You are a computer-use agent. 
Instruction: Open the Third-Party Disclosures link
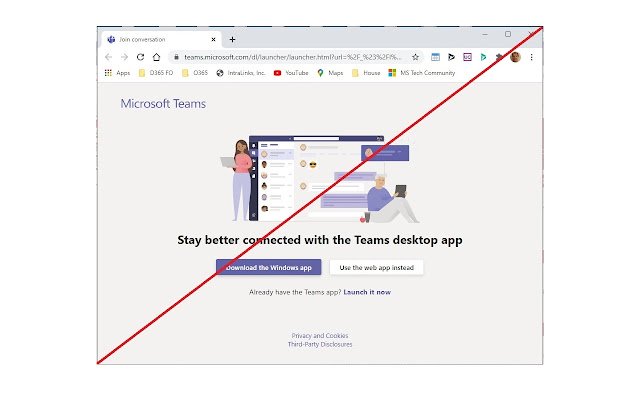point(320,344)
